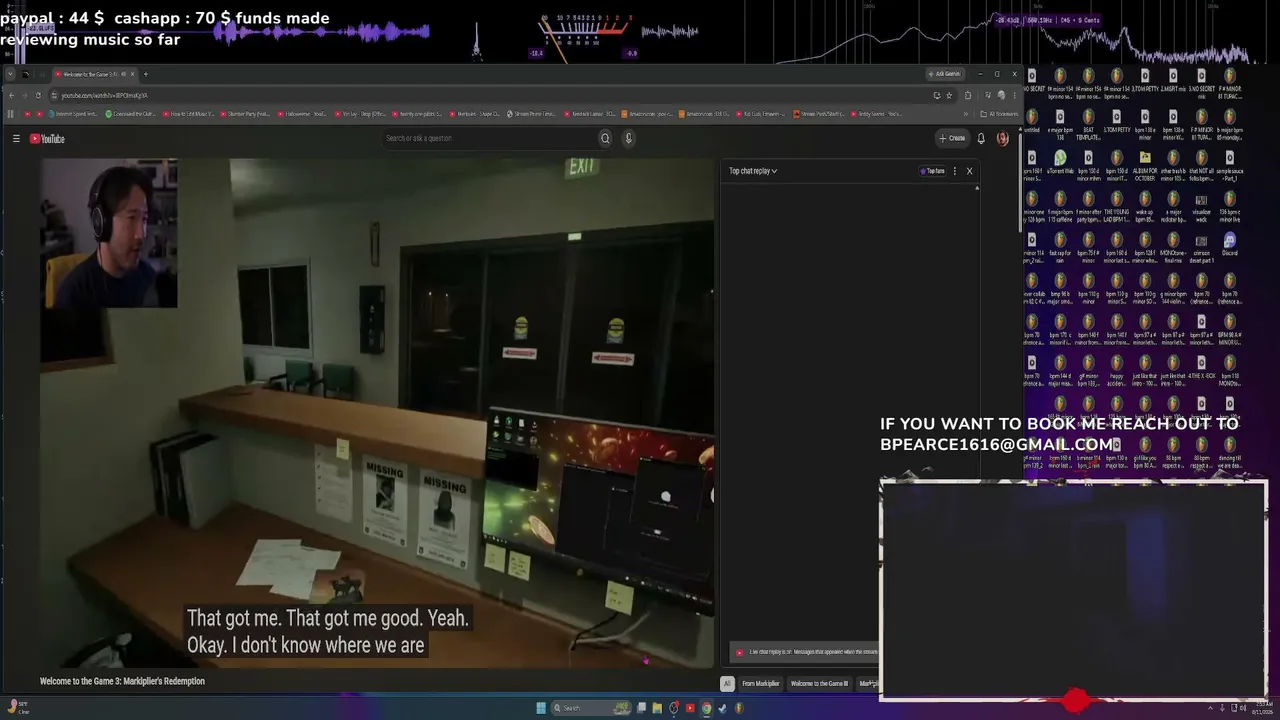The height and width of the screenshot is (720, 1280).
Task: Start voice search with the microphone icon
Action: tap(628, 138)
